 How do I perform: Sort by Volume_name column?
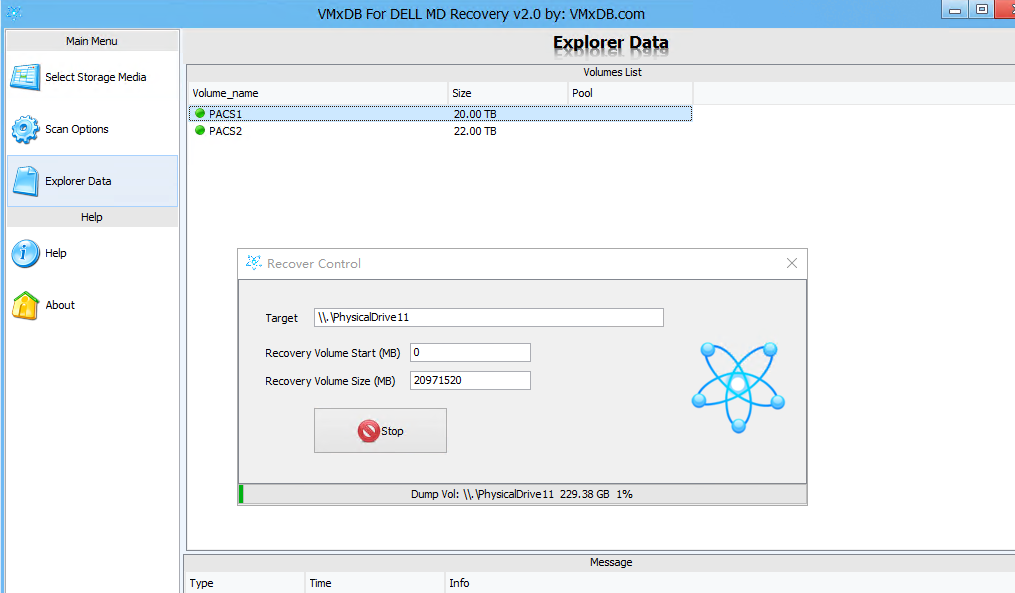(x=318, y=93)
